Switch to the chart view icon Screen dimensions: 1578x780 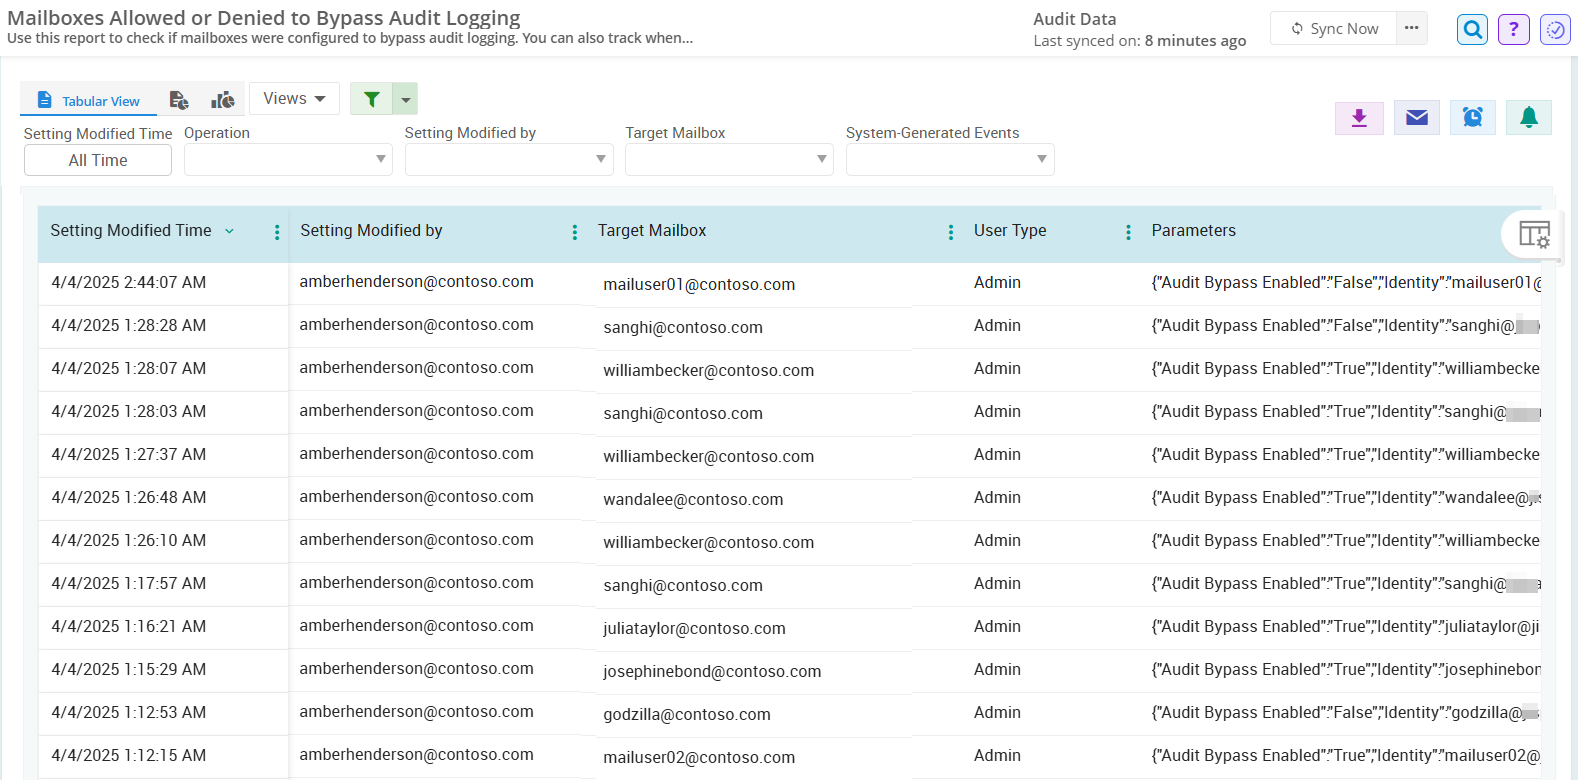pos(223,100)
